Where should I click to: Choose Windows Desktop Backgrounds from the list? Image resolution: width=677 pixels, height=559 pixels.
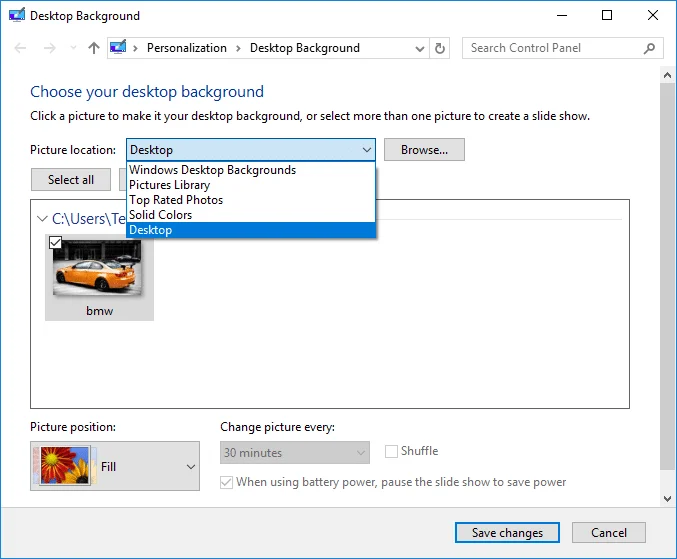tap(251, 170)
